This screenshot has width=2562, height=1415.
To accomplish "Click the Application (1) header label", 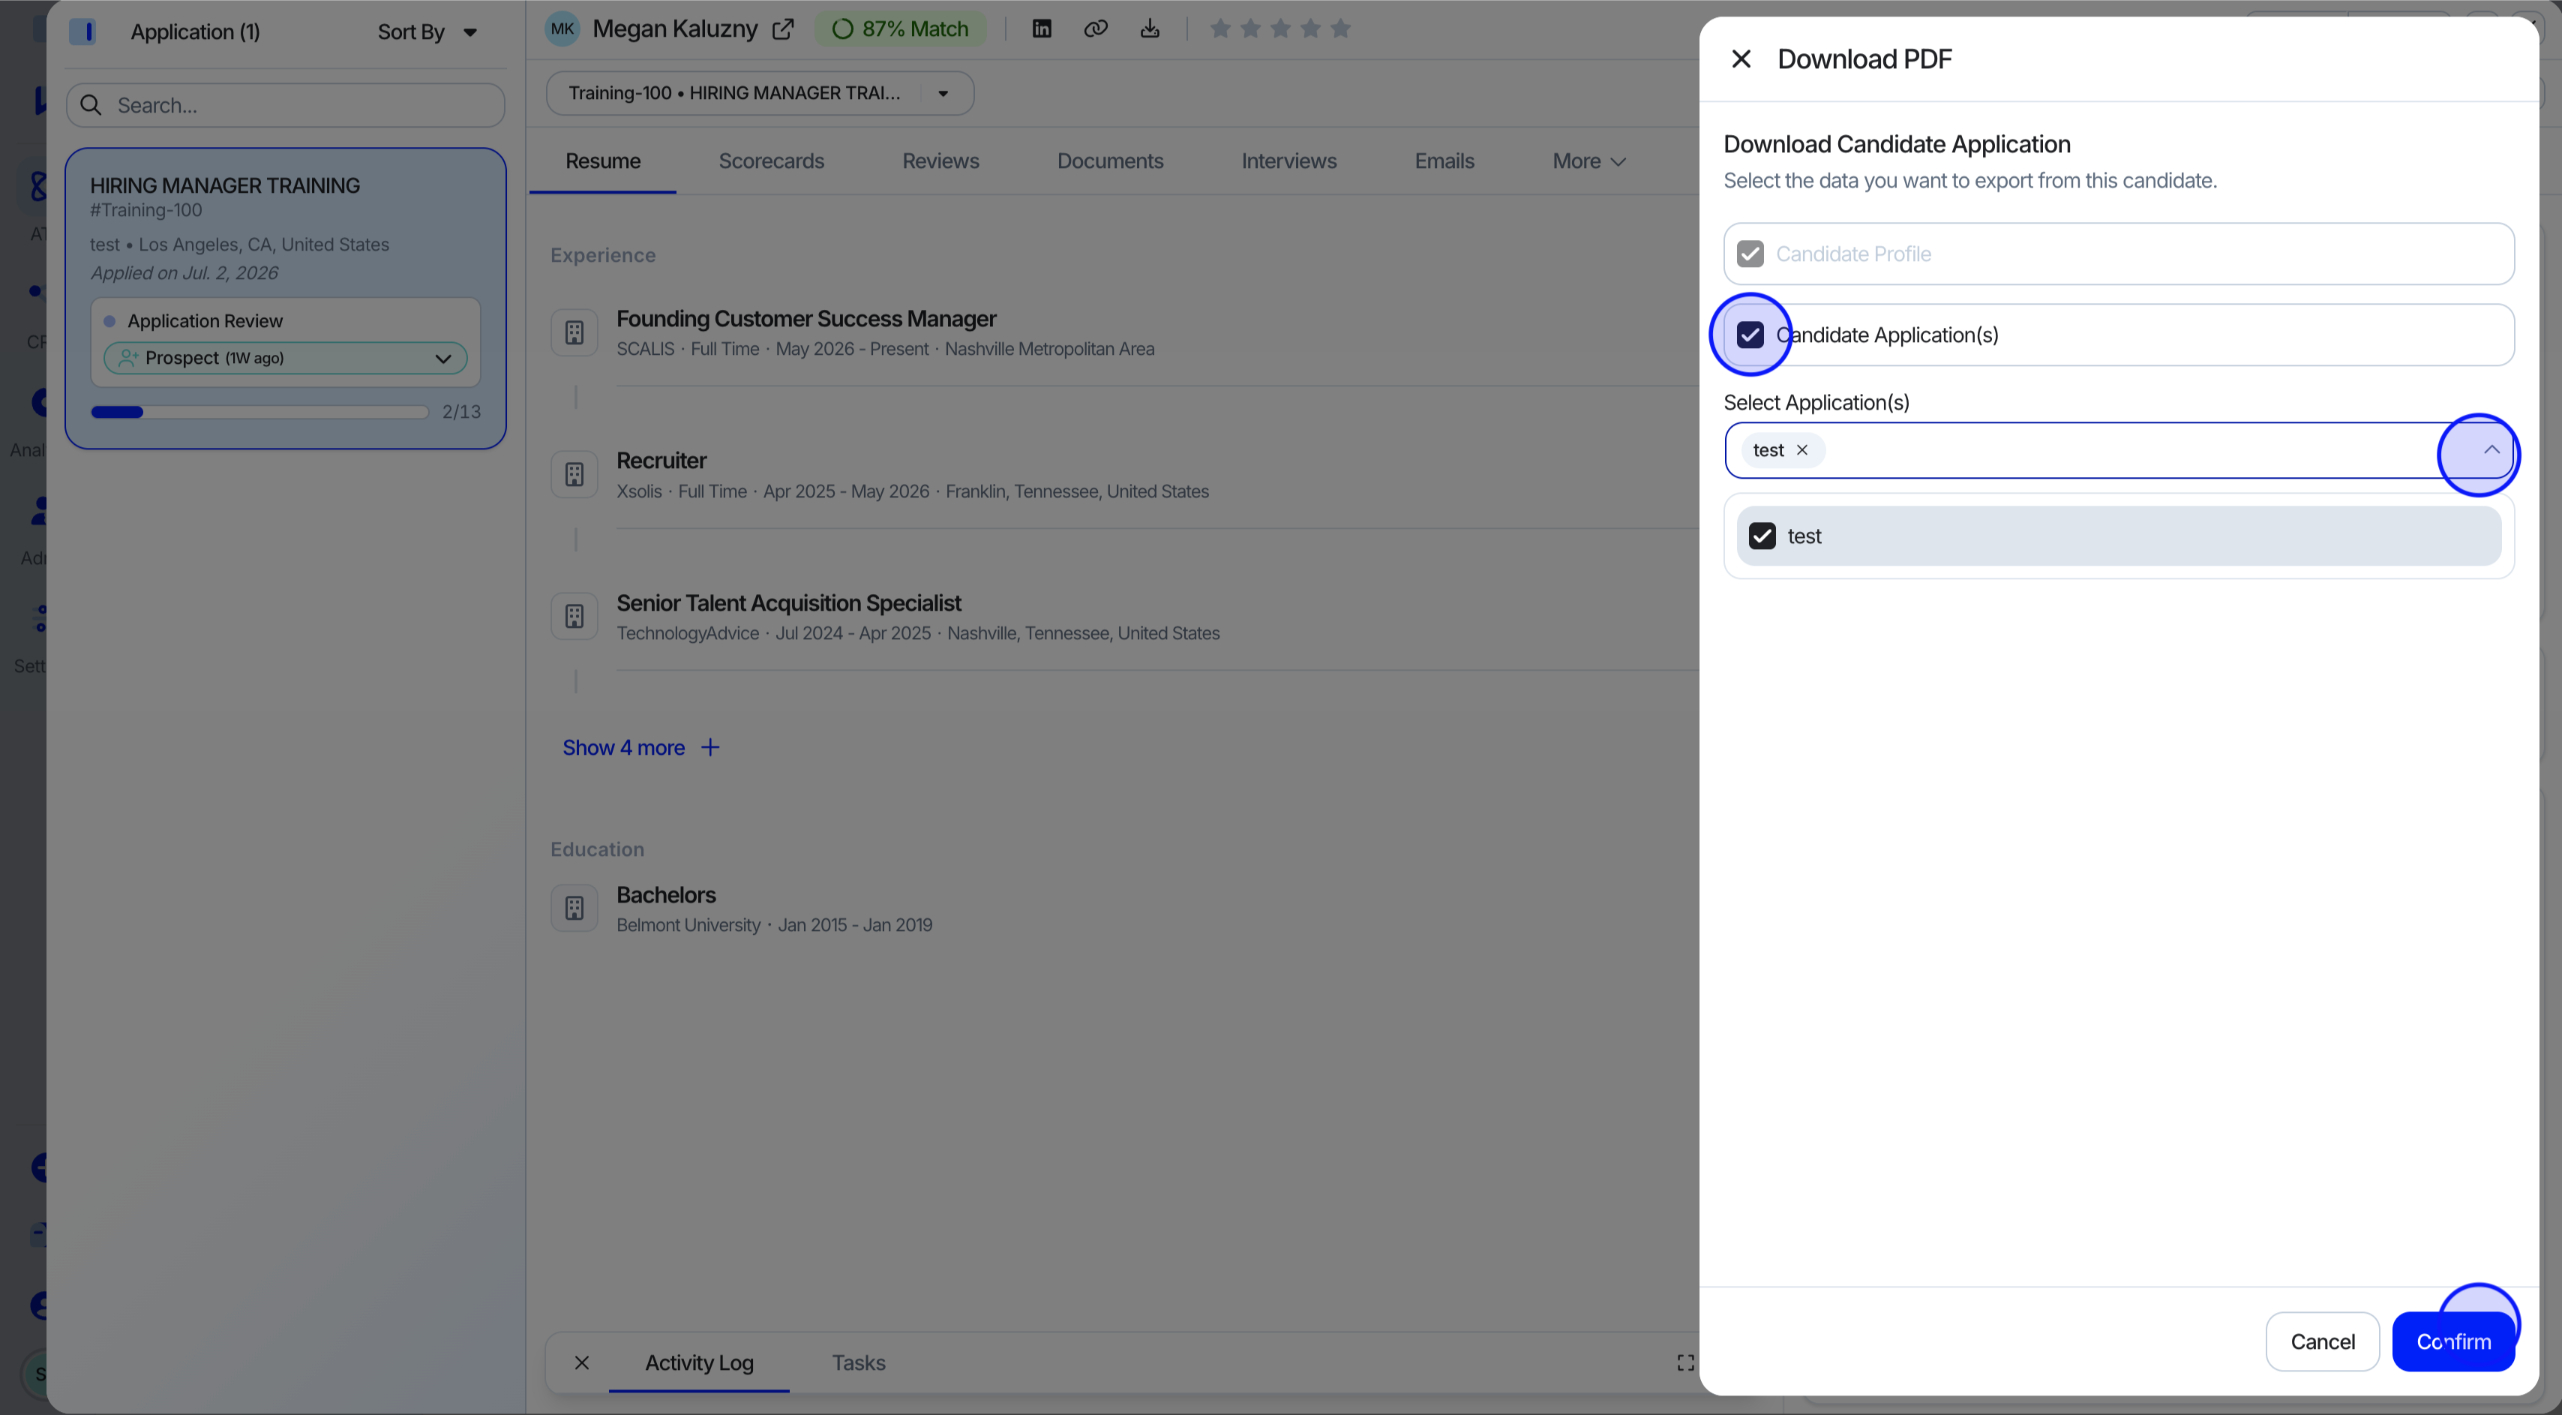I will click(x=195, y=32).
